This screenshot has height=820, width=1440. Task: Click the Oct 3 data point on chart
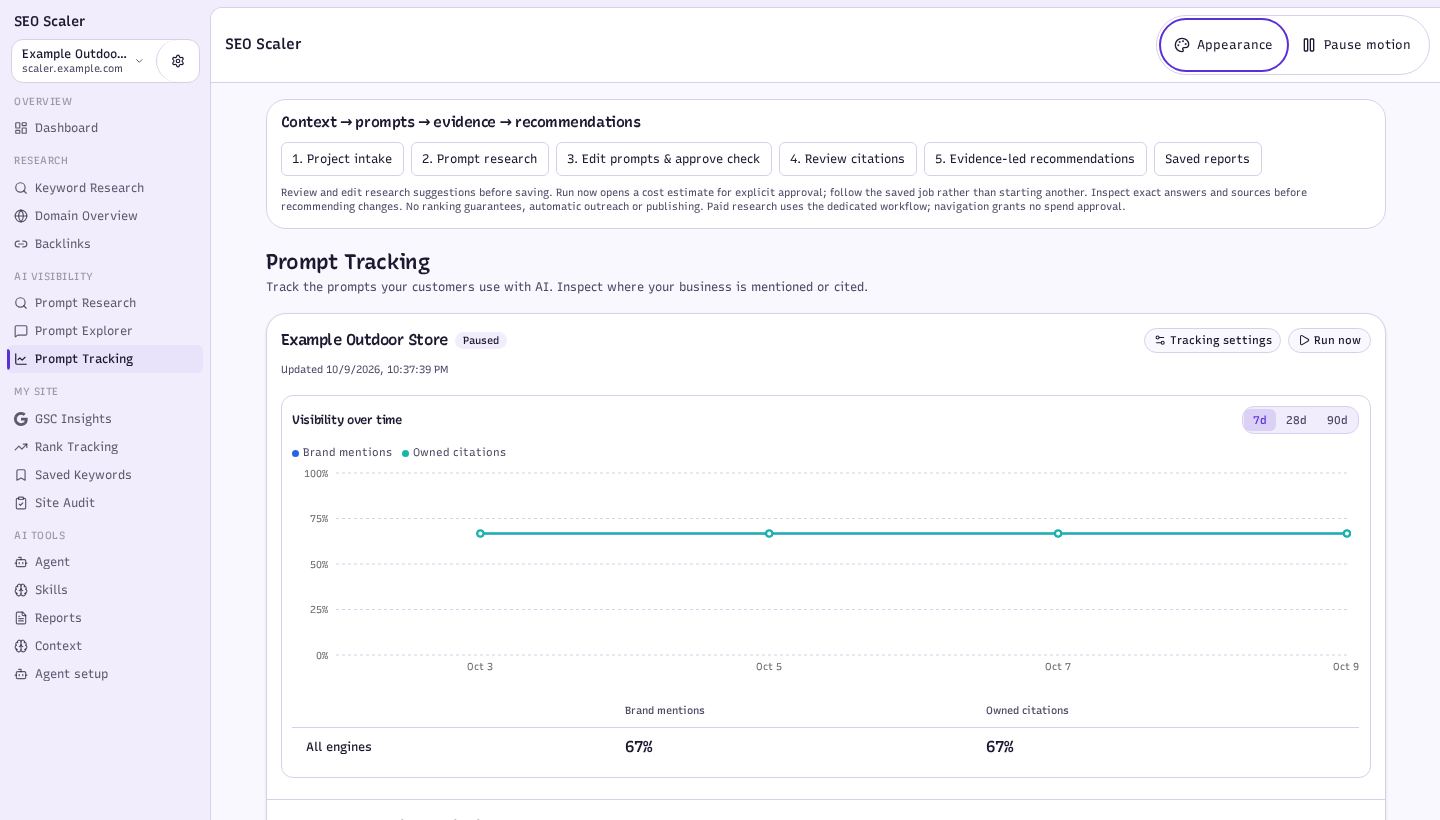coord(480,534)
